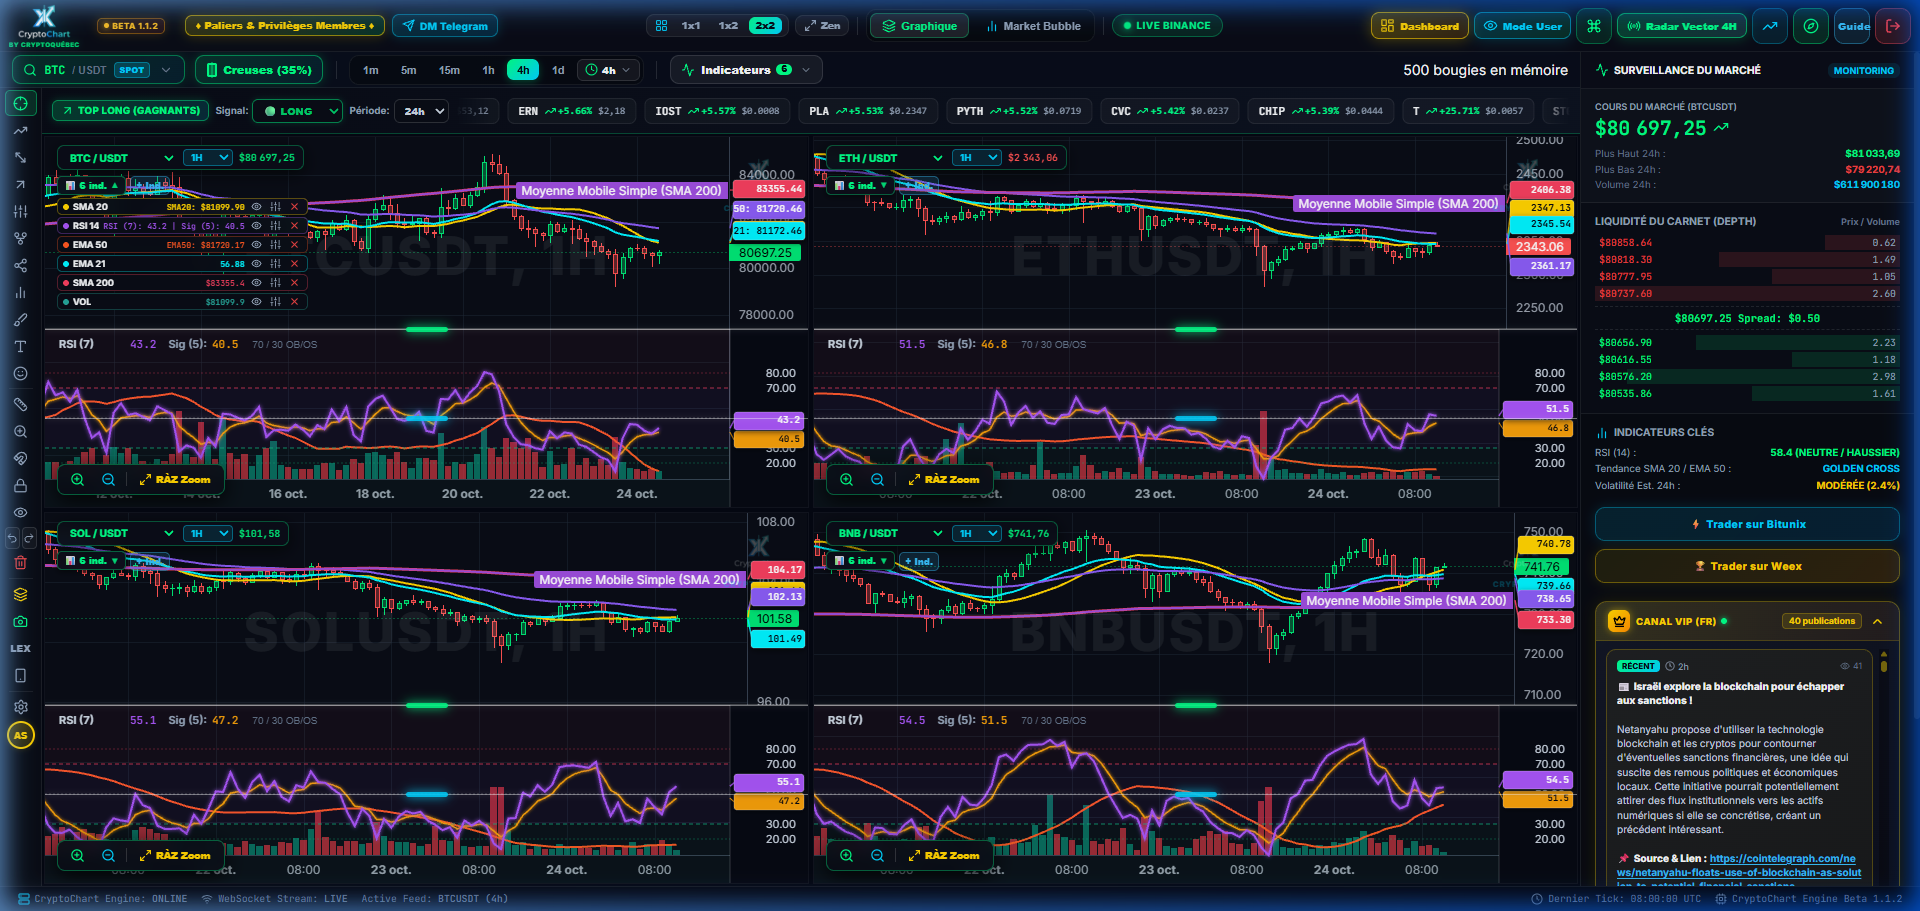This screenshot has height=911, width=1920.
Task: Toggle visibility of SMA 20 indicator
Action: coord(257,207)
